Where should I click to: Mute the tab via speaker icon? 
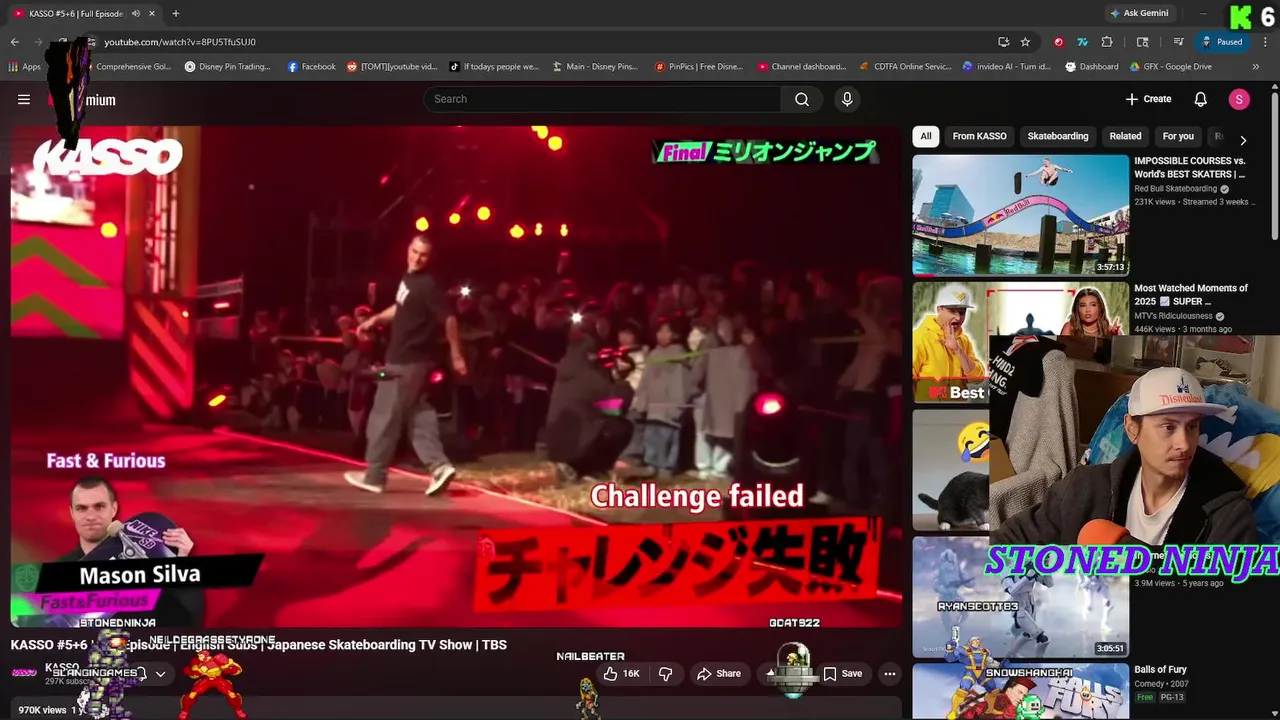(135, 14)
